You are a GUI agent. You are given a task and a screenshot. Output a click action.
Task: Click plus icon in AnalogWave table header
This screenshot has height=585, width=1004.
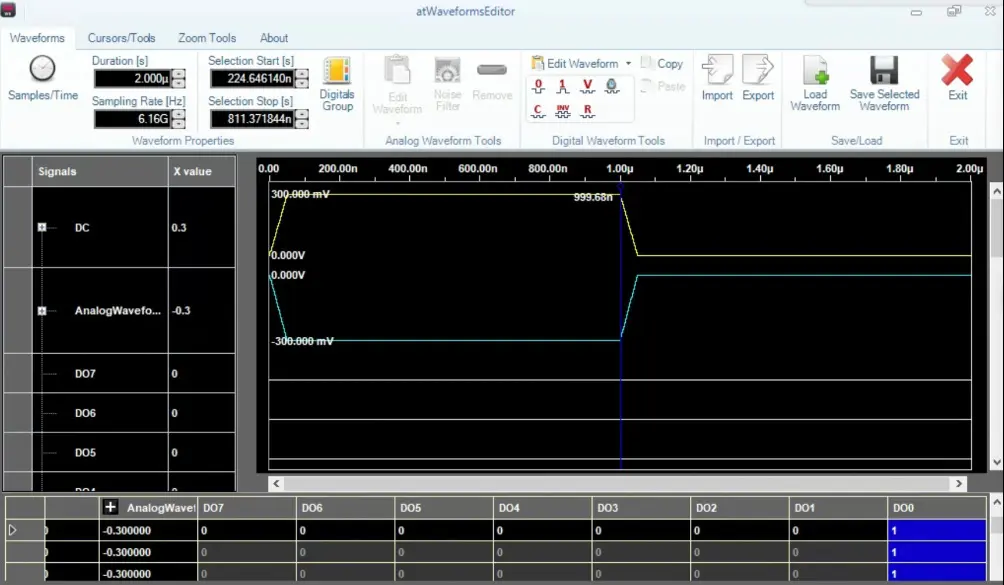click(110, 507)
